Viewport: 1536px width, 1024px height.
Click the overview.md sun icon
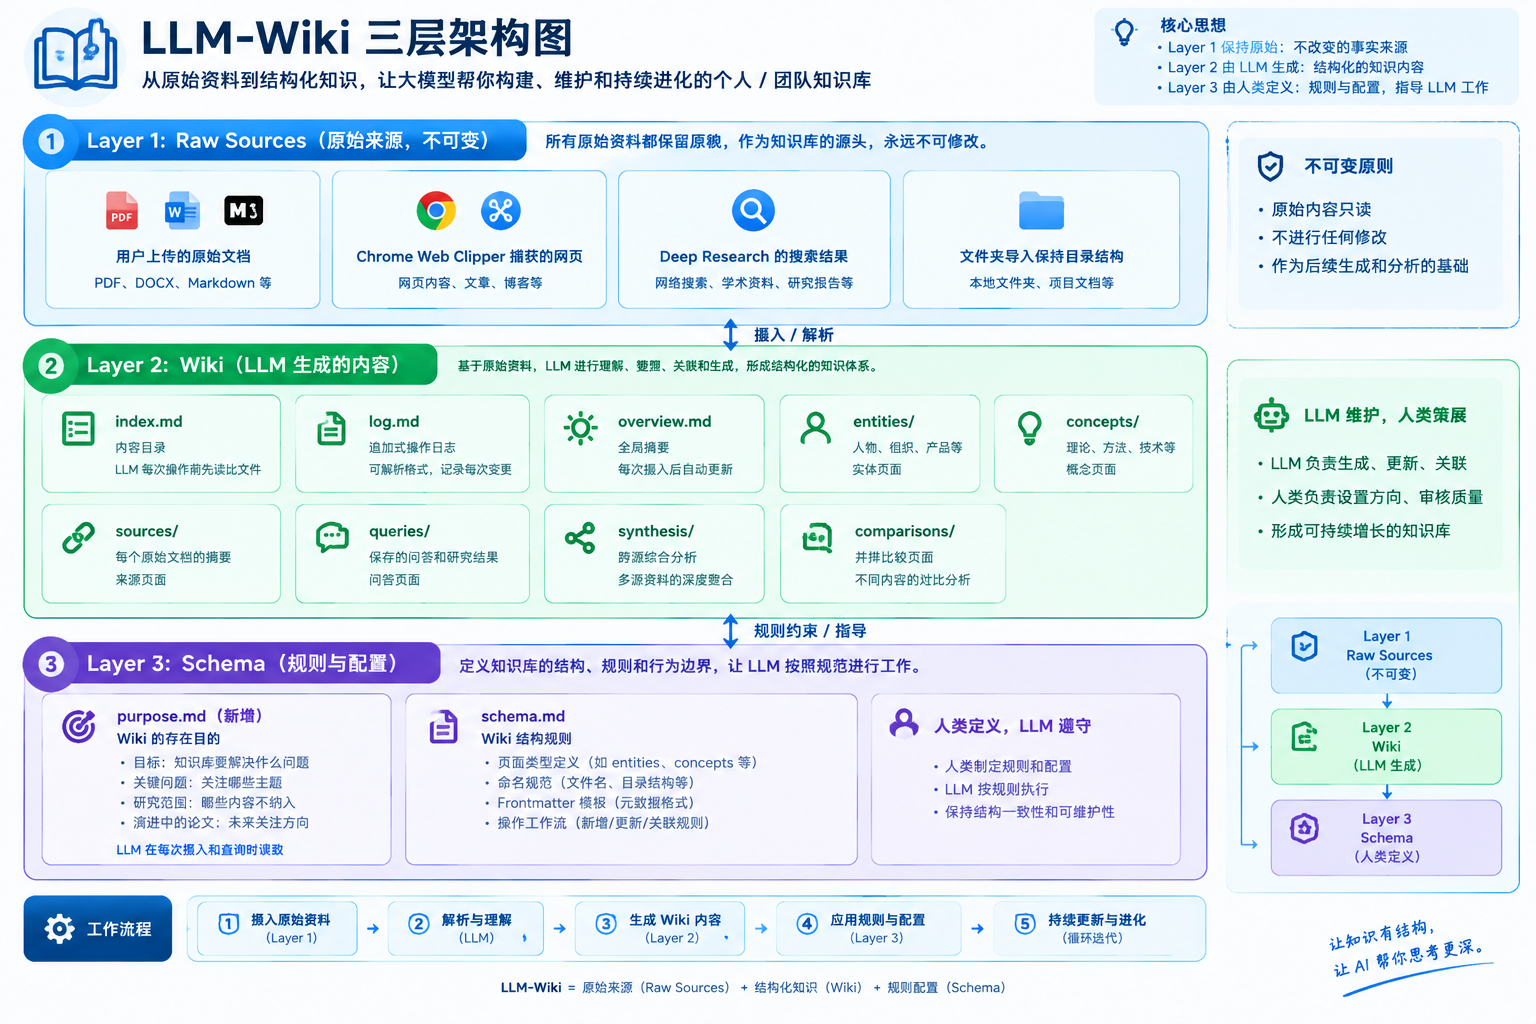pyautogui.click(x=580, y=428)
